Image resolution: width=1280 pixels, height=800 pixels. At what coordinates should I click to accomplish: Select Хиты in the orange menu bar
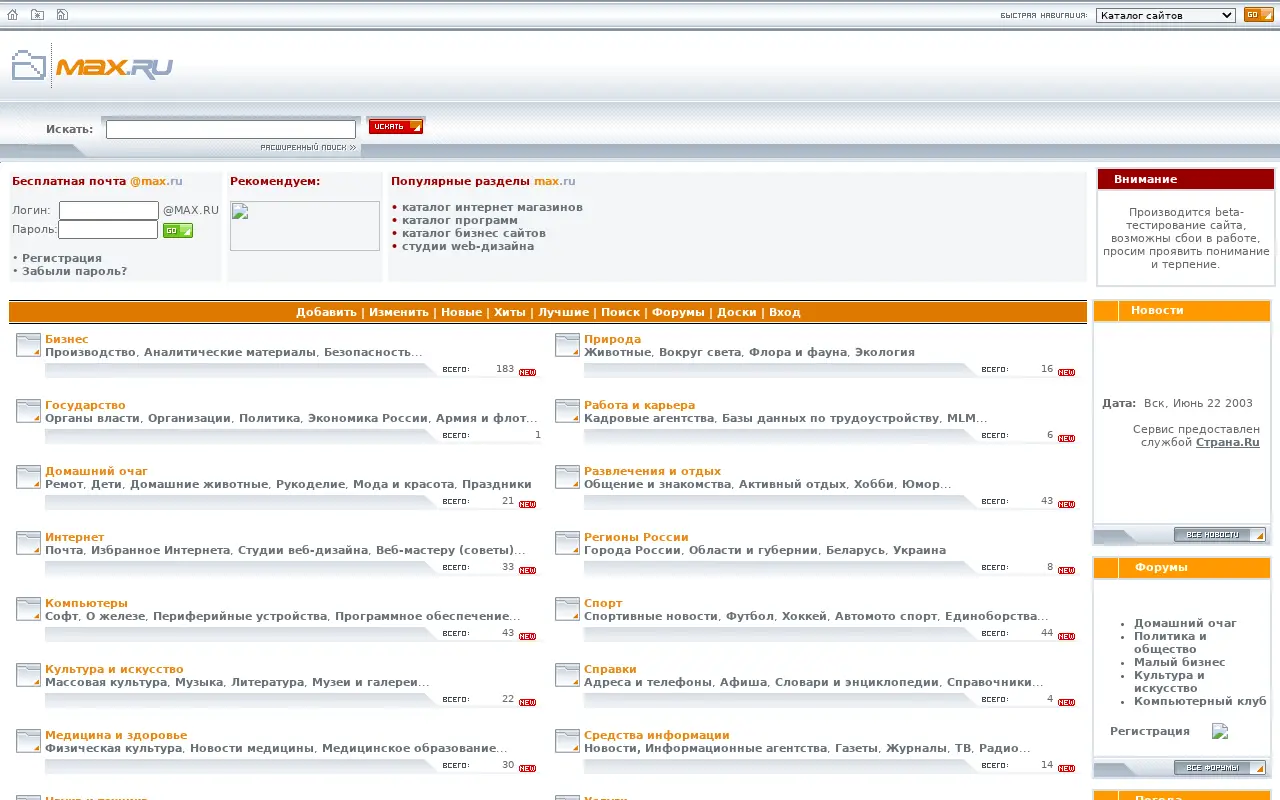click(x=510, y=312)
